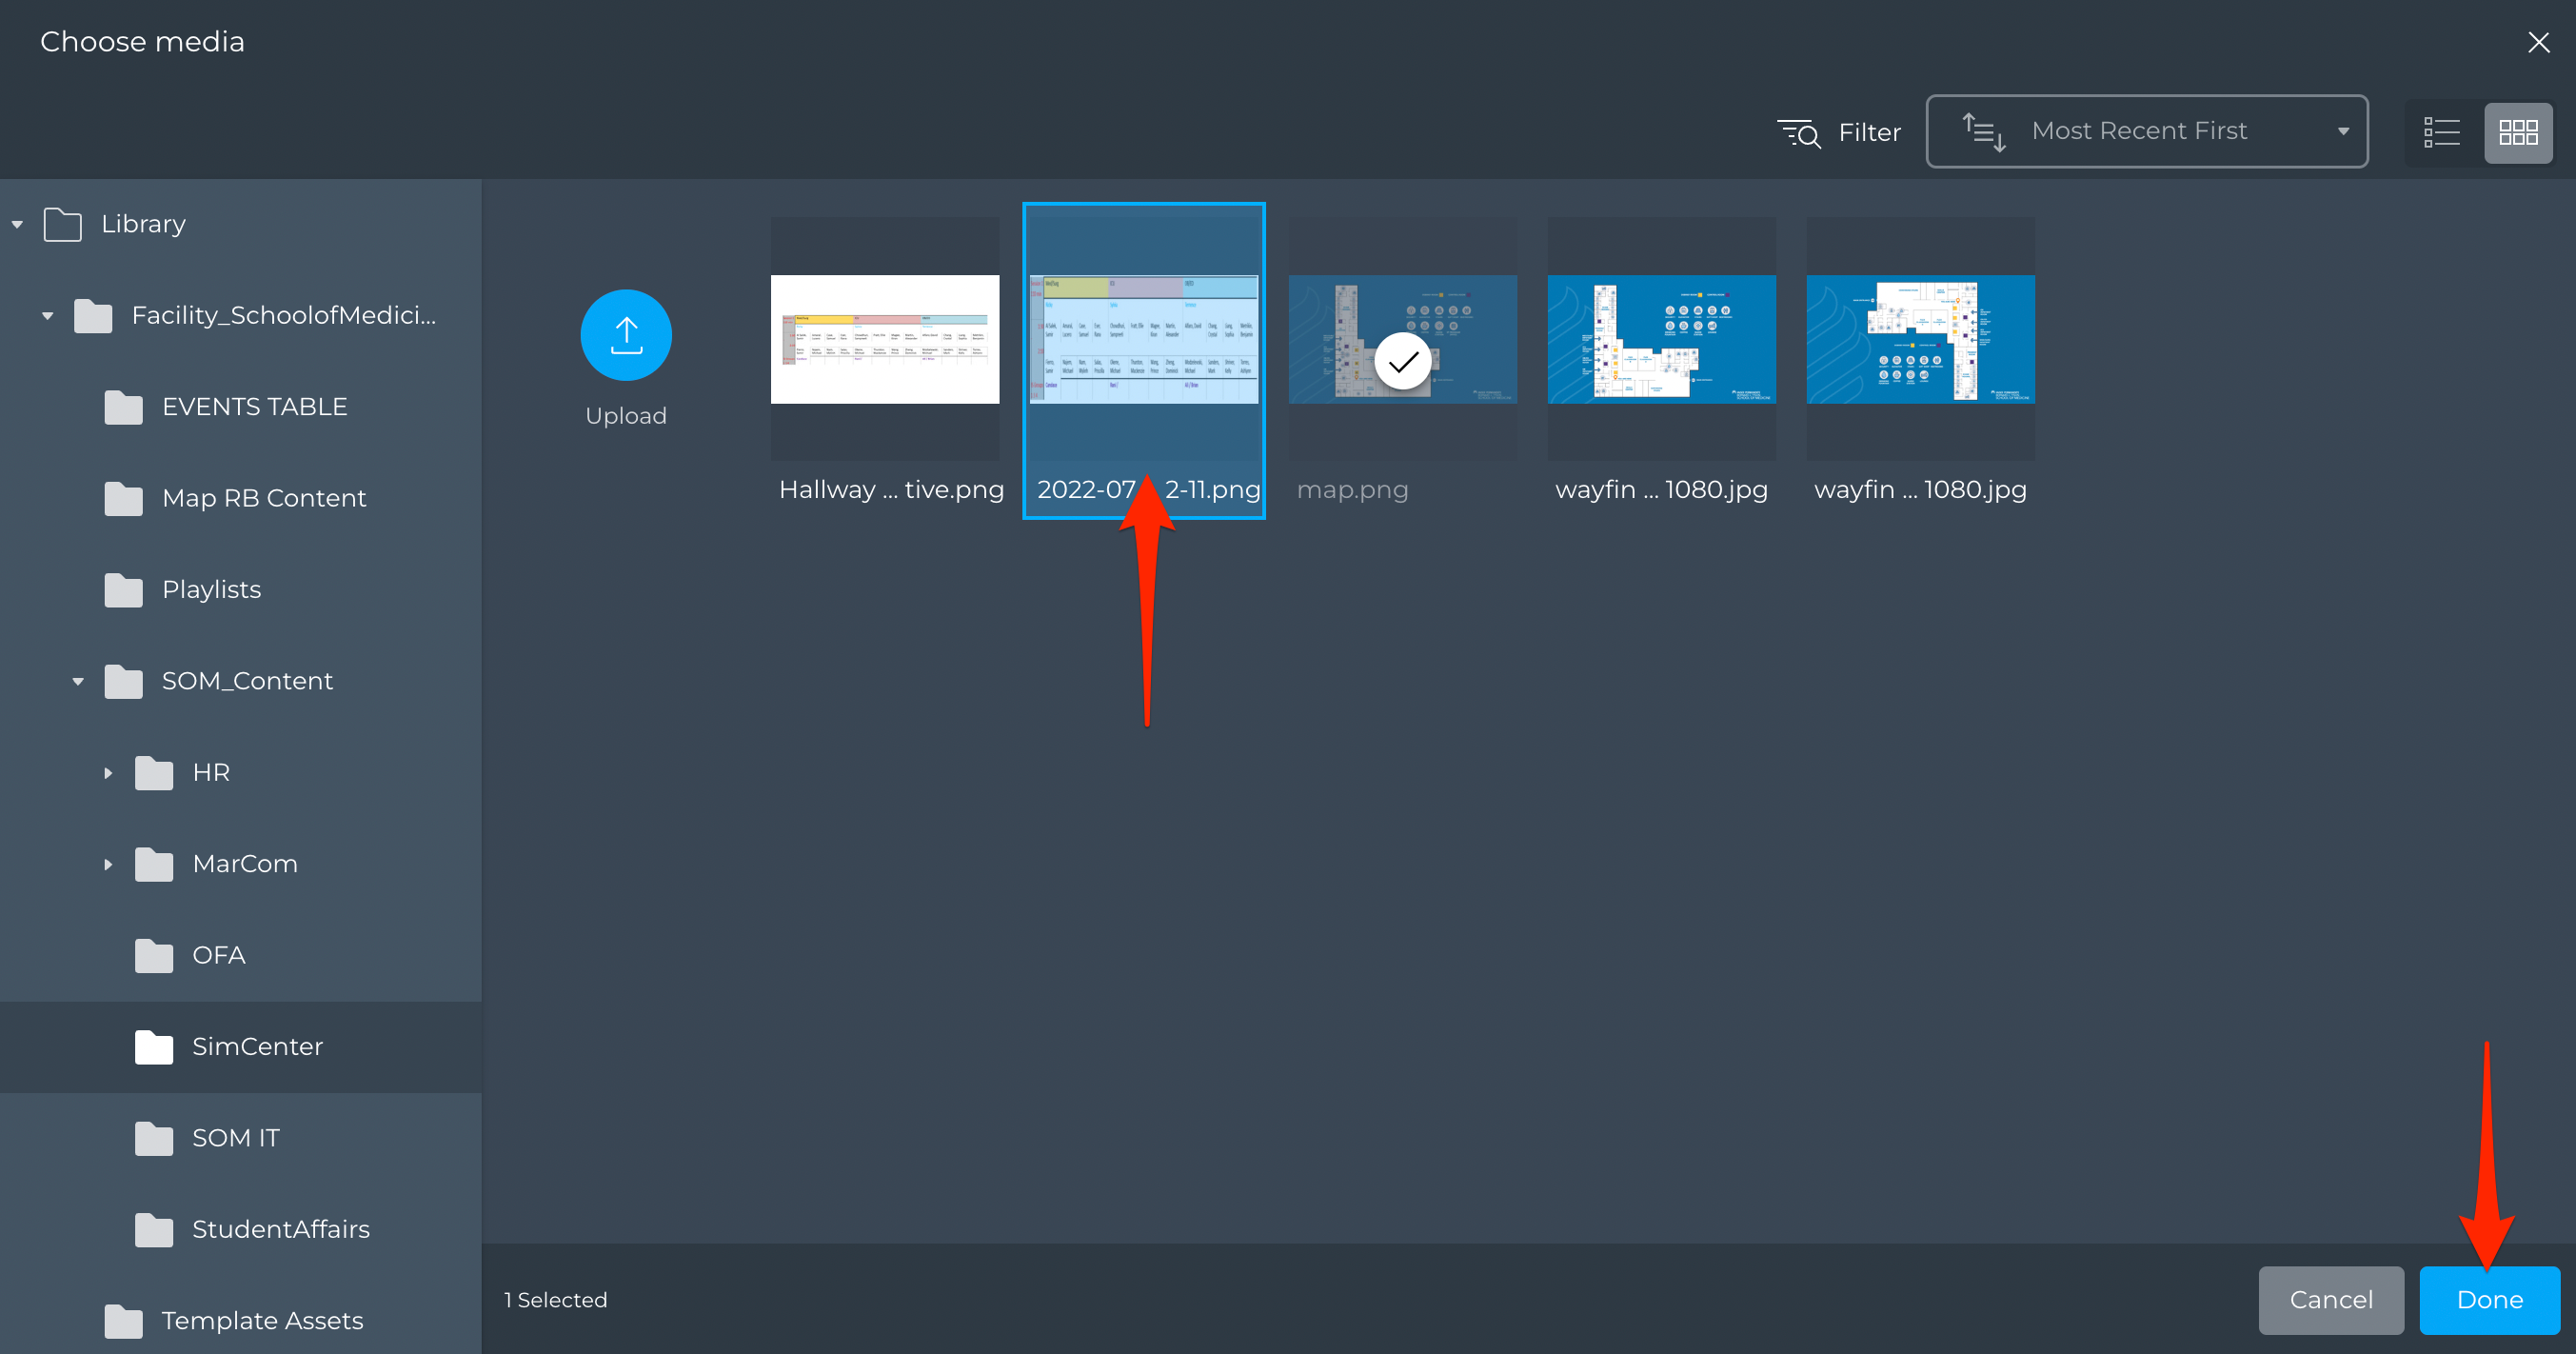
Task: Switch to grid view layout
Action: 2518,132
